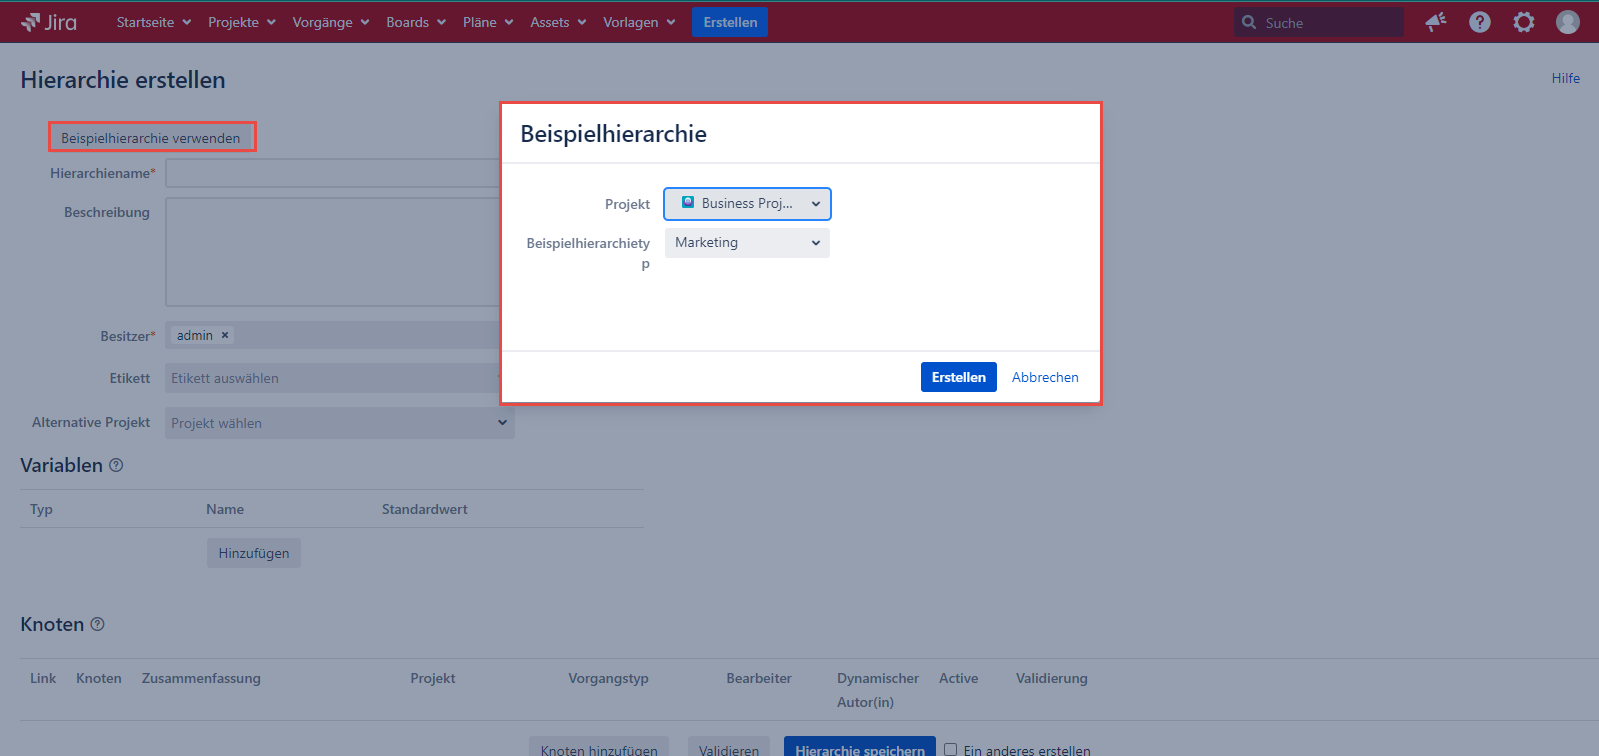Remove the admin owner tag
Viewport: 1599px width, 756px height.
click(x=225, y=335)
